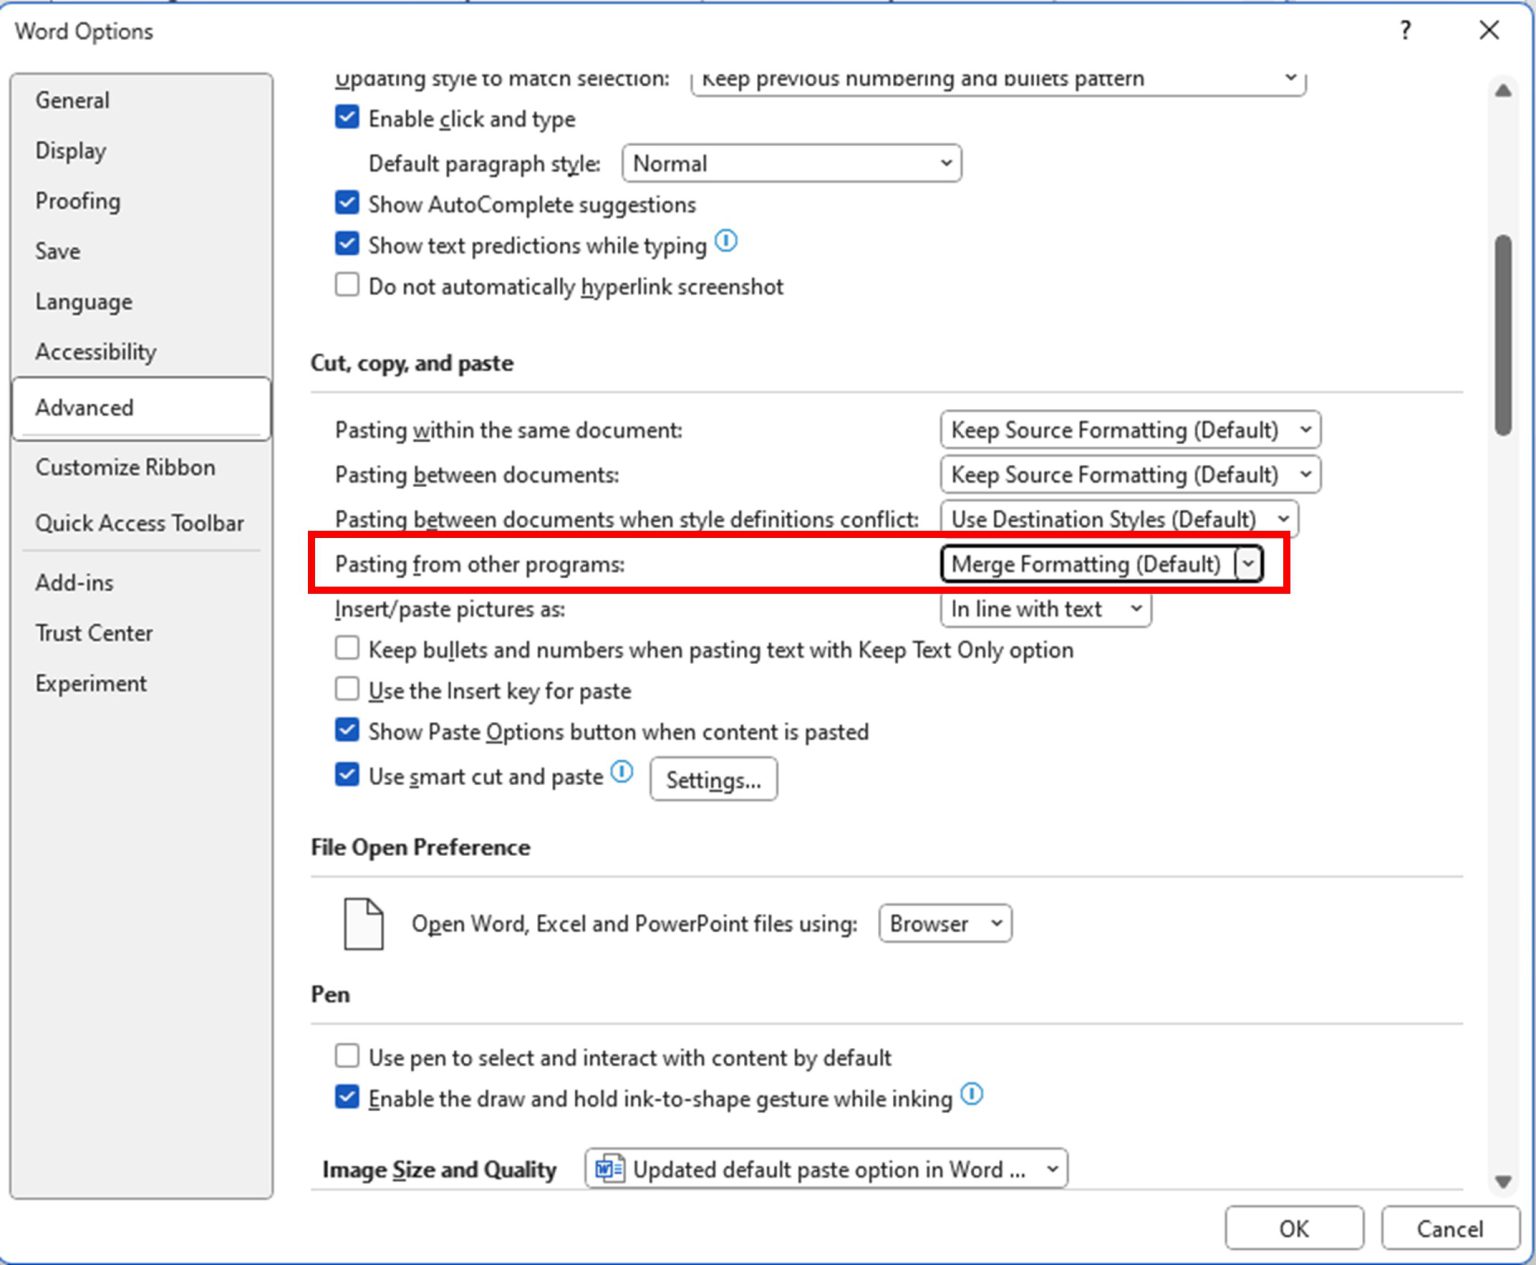Click the info icon beside text predictions
1536x1265 pixels.
pos(726,241)
